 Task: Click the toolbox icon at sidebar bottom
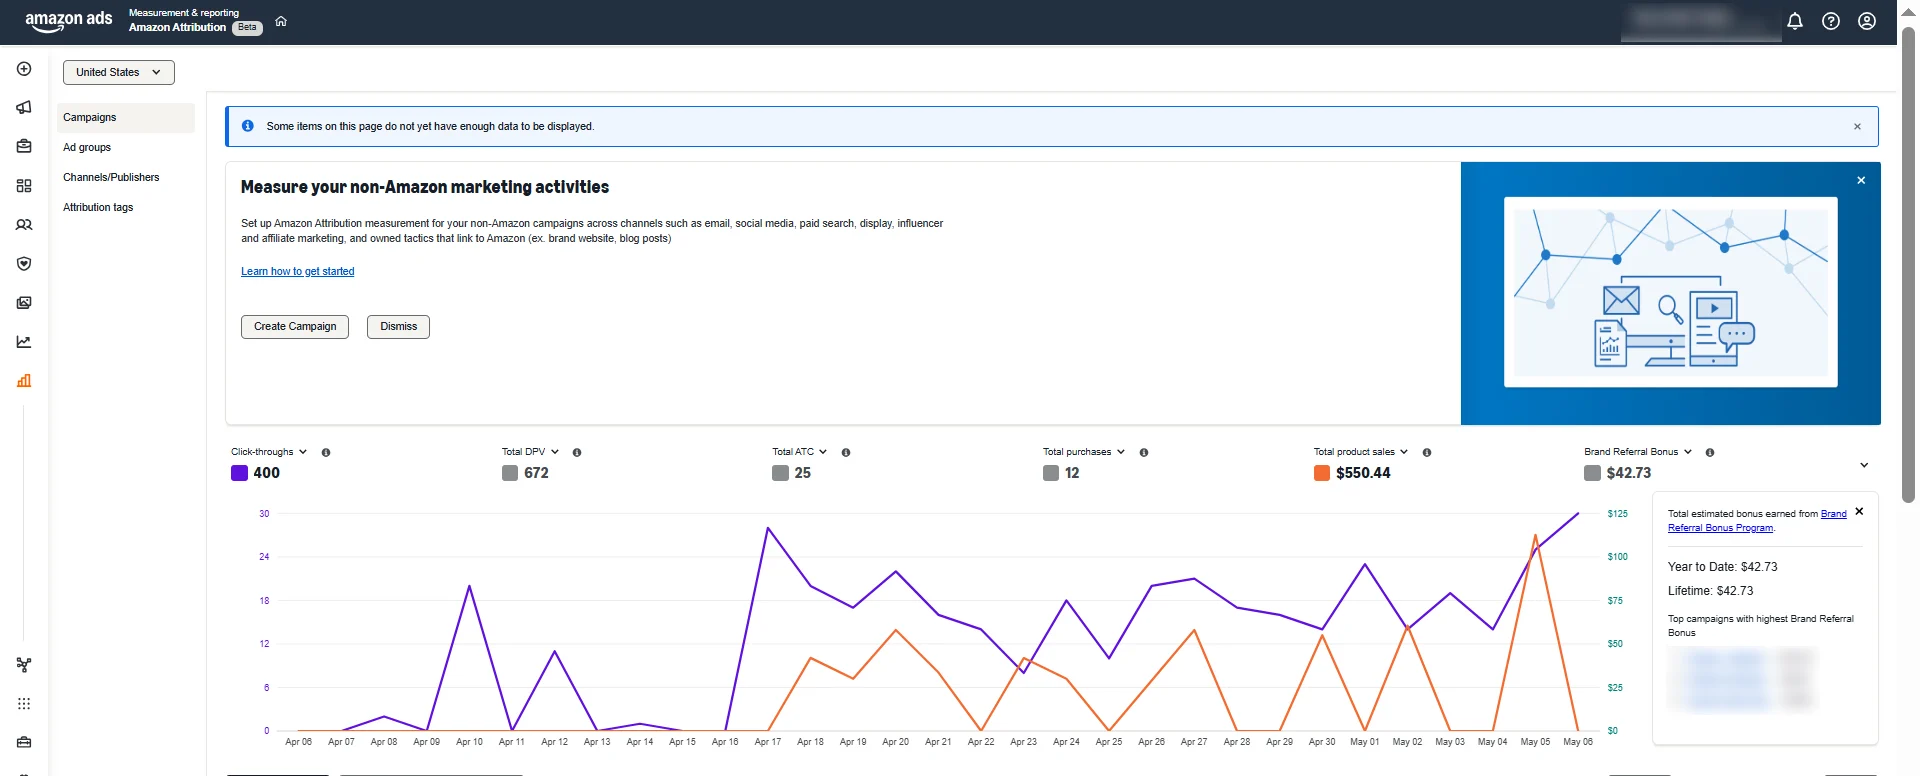(24, 743)
